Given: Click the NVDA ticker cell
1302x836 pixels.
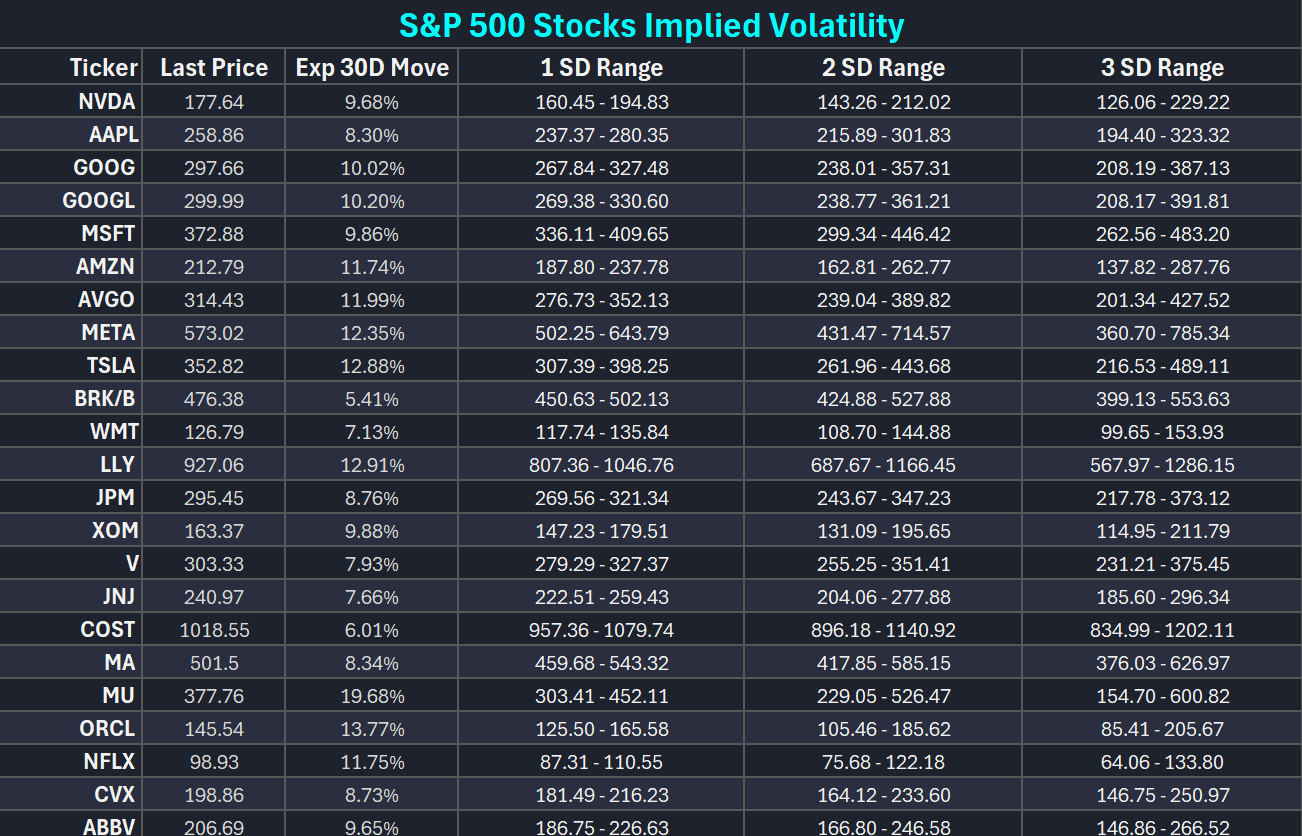Looking at the screenshot, I should click(x=107, y=102).
